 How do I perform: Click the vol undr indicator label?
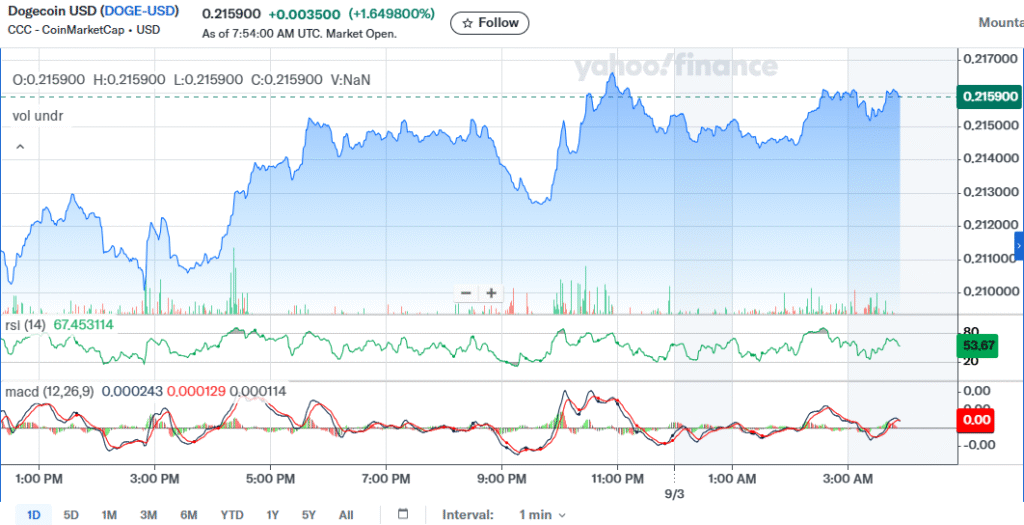tap(37, 116)
